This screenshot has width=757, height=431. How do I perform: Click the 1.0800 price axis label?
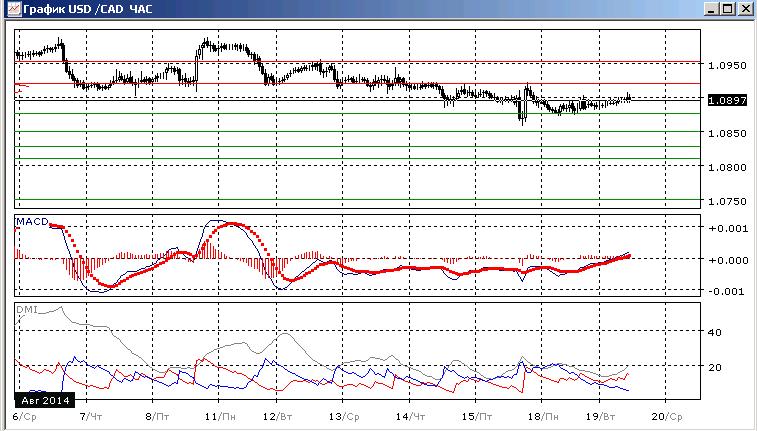(x=727, y=167)
